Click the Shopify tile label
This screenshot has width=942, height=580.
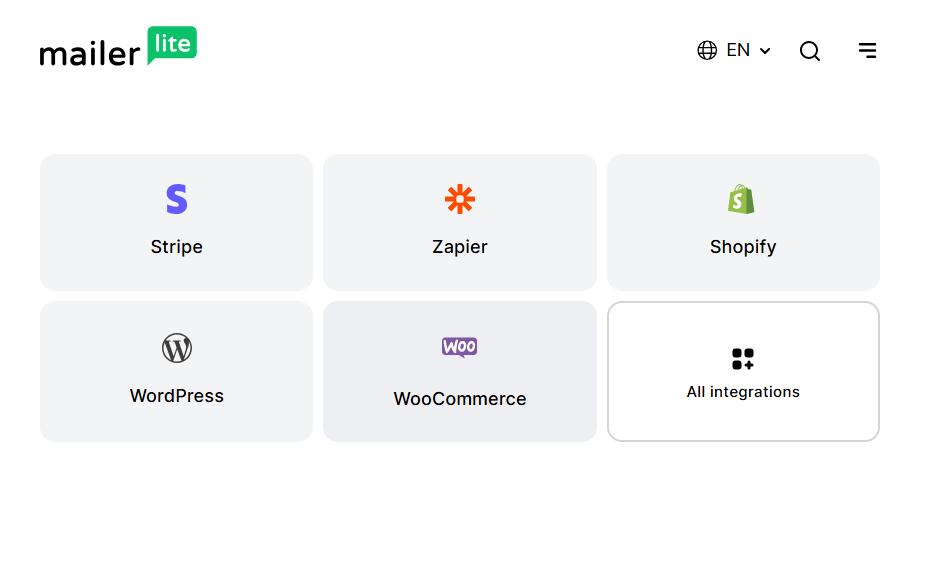point(742,246)
